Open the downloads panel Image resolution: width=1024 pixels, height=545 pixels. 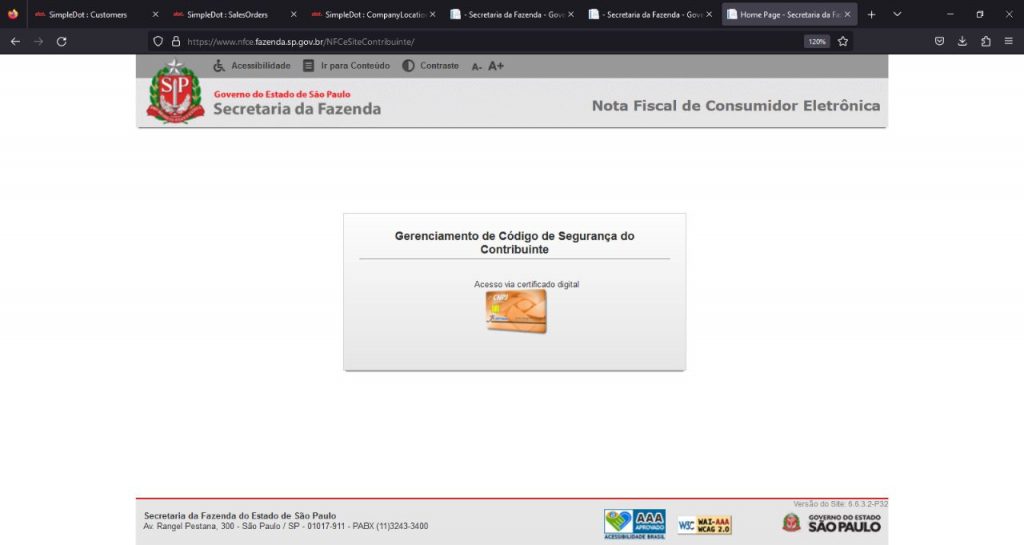pyautogui.click(x=962, y=41)
